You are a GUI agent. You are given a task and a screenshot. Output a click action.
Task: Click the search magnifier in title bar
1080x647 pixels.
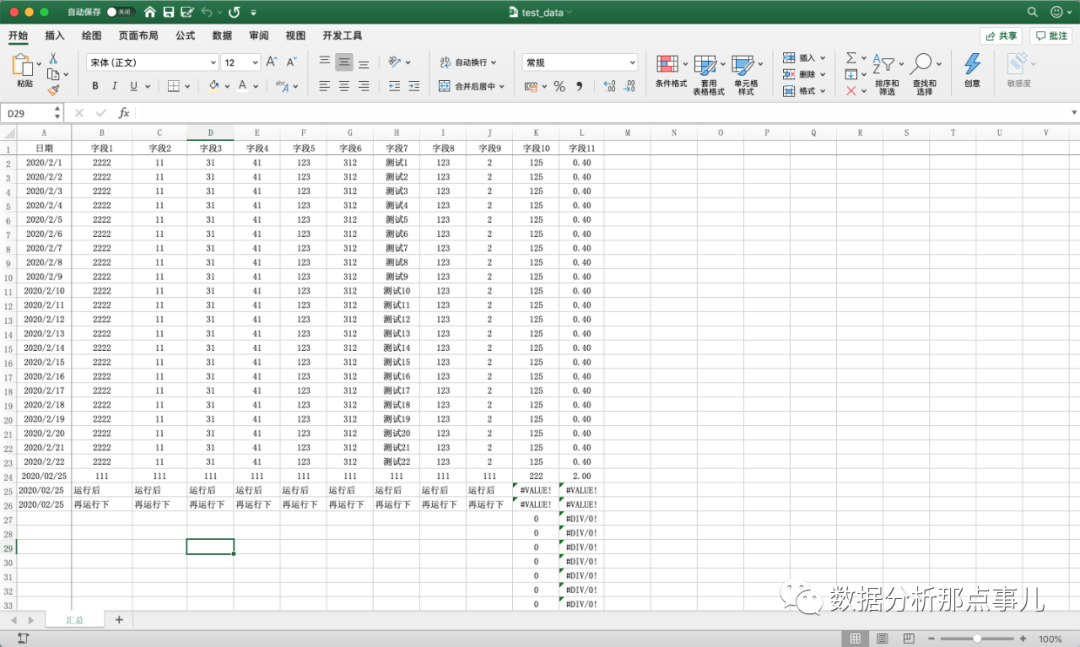pyautogui.click(x=1032, y=12)
